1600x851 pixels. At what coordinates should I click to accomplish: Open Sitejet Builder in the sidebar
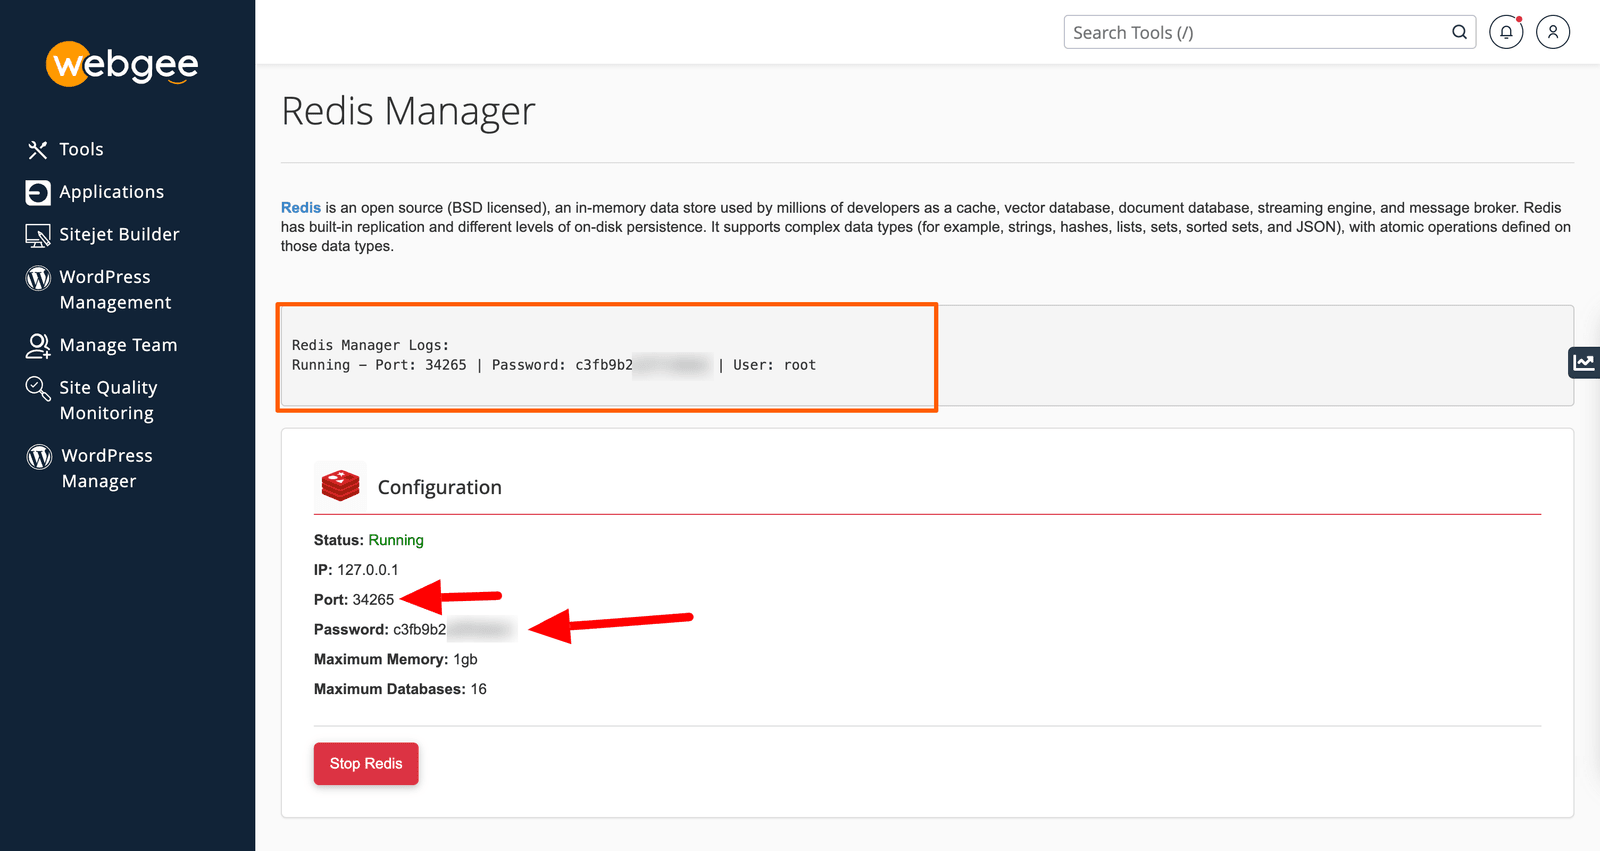click(119, 234)
